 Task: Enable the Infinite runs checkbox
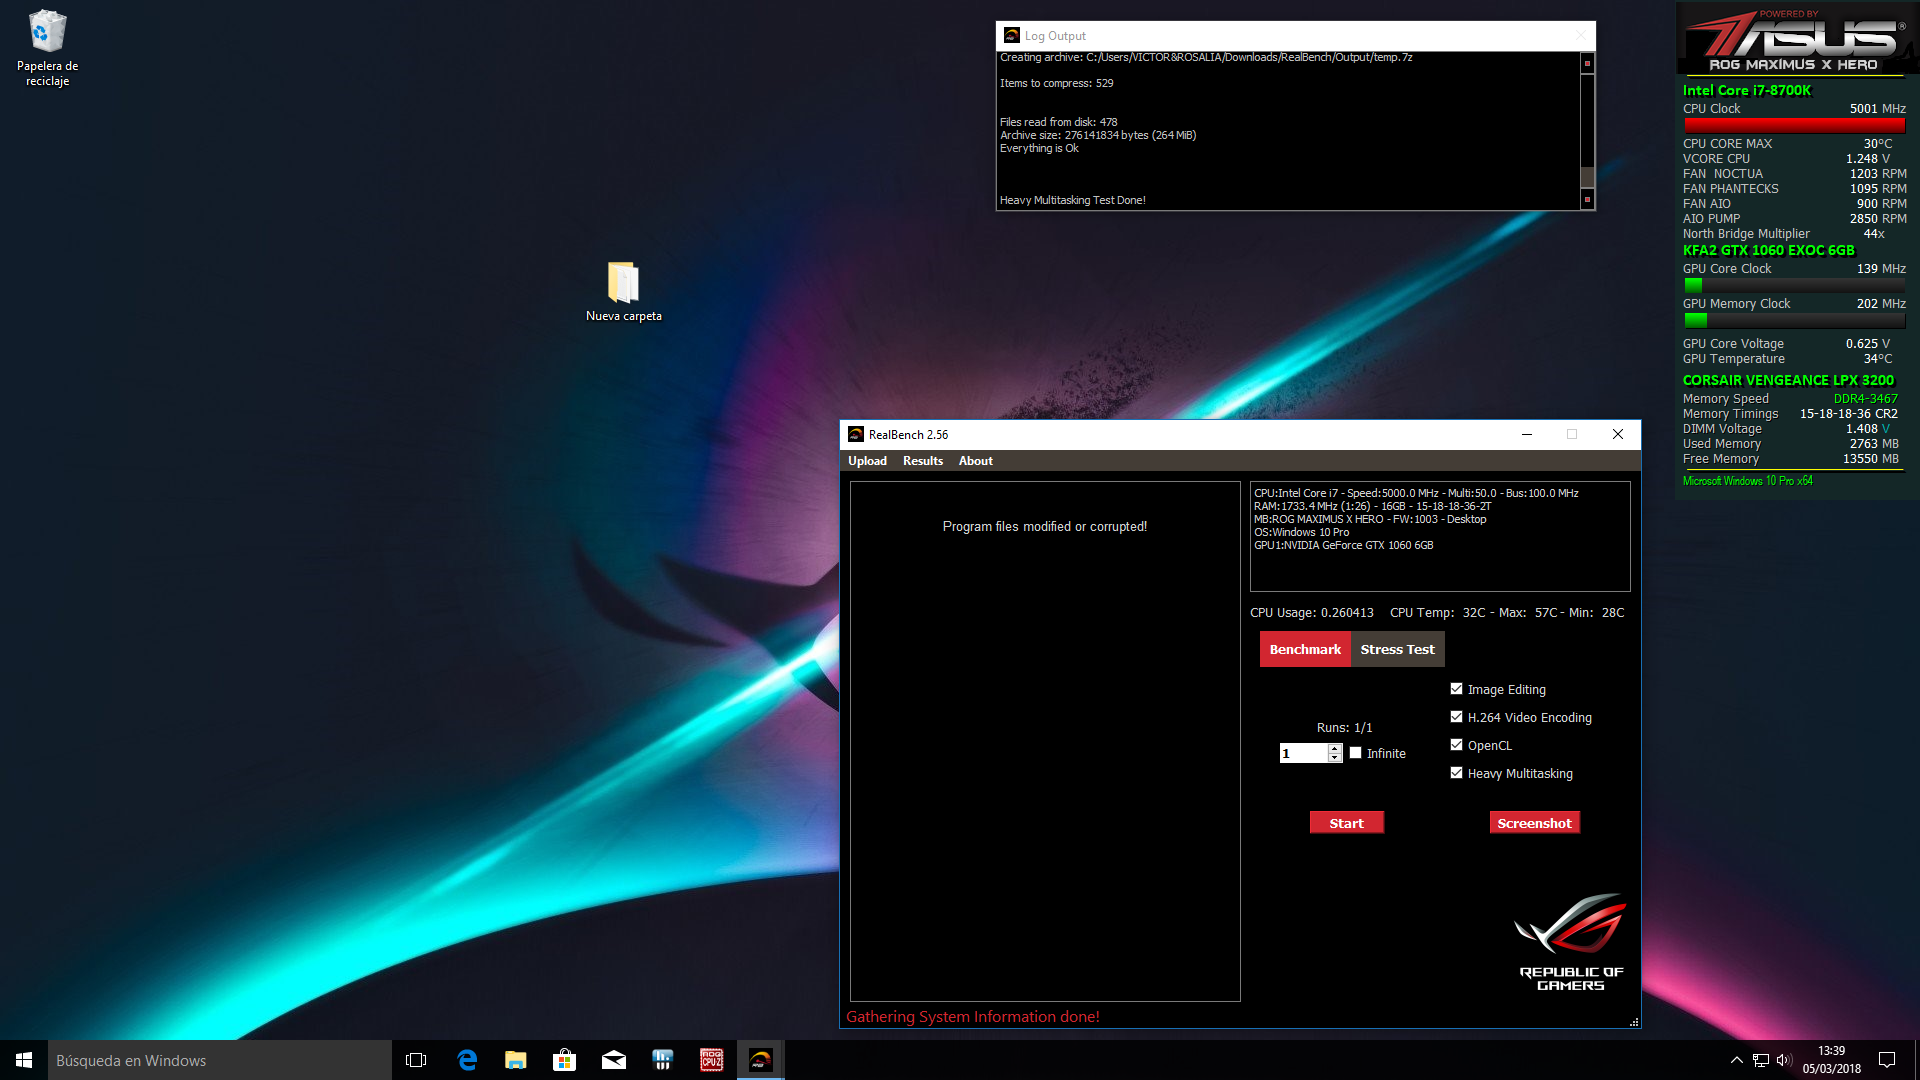pyautogui.click(x=1355, y=753)
